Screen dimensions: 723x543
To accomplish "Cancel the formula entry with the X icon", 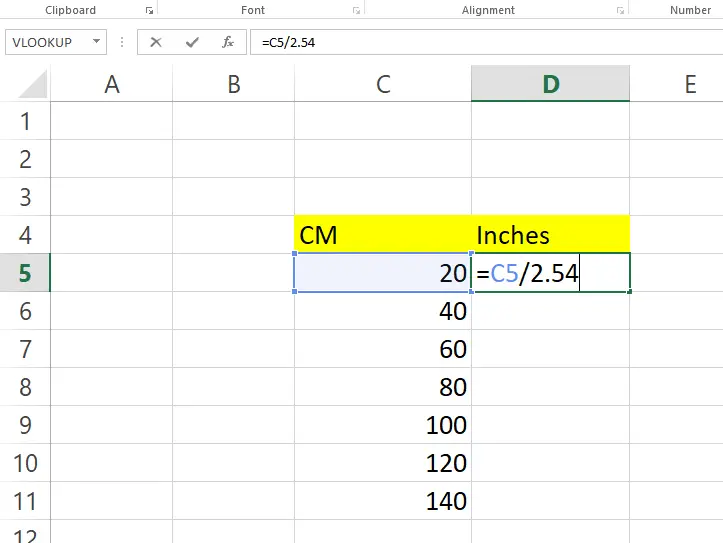I will coord(156,42).
